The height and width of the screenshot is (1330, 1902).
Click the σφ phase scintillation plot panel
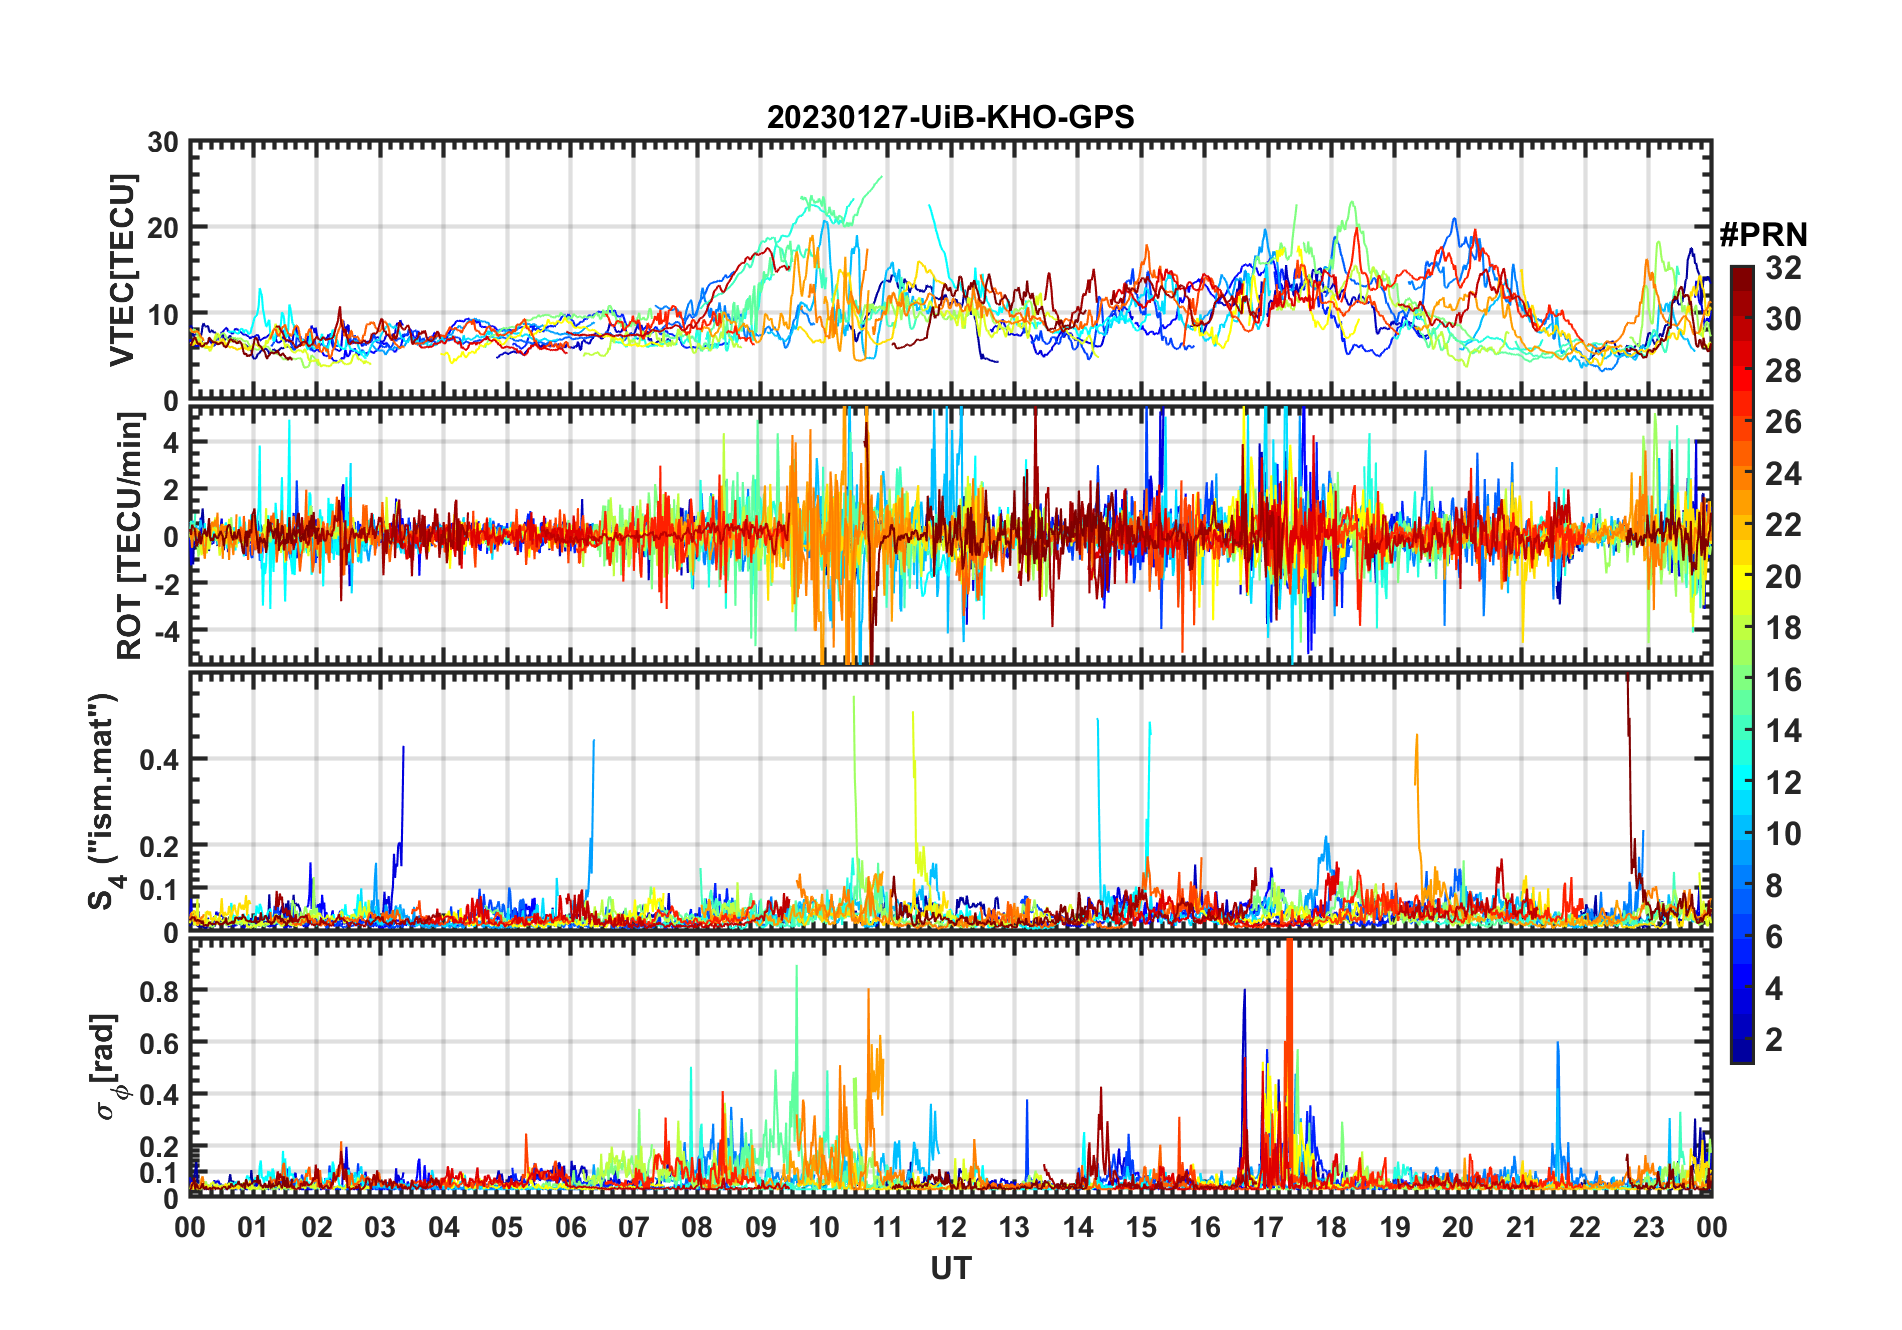(x=950, y=1067)
